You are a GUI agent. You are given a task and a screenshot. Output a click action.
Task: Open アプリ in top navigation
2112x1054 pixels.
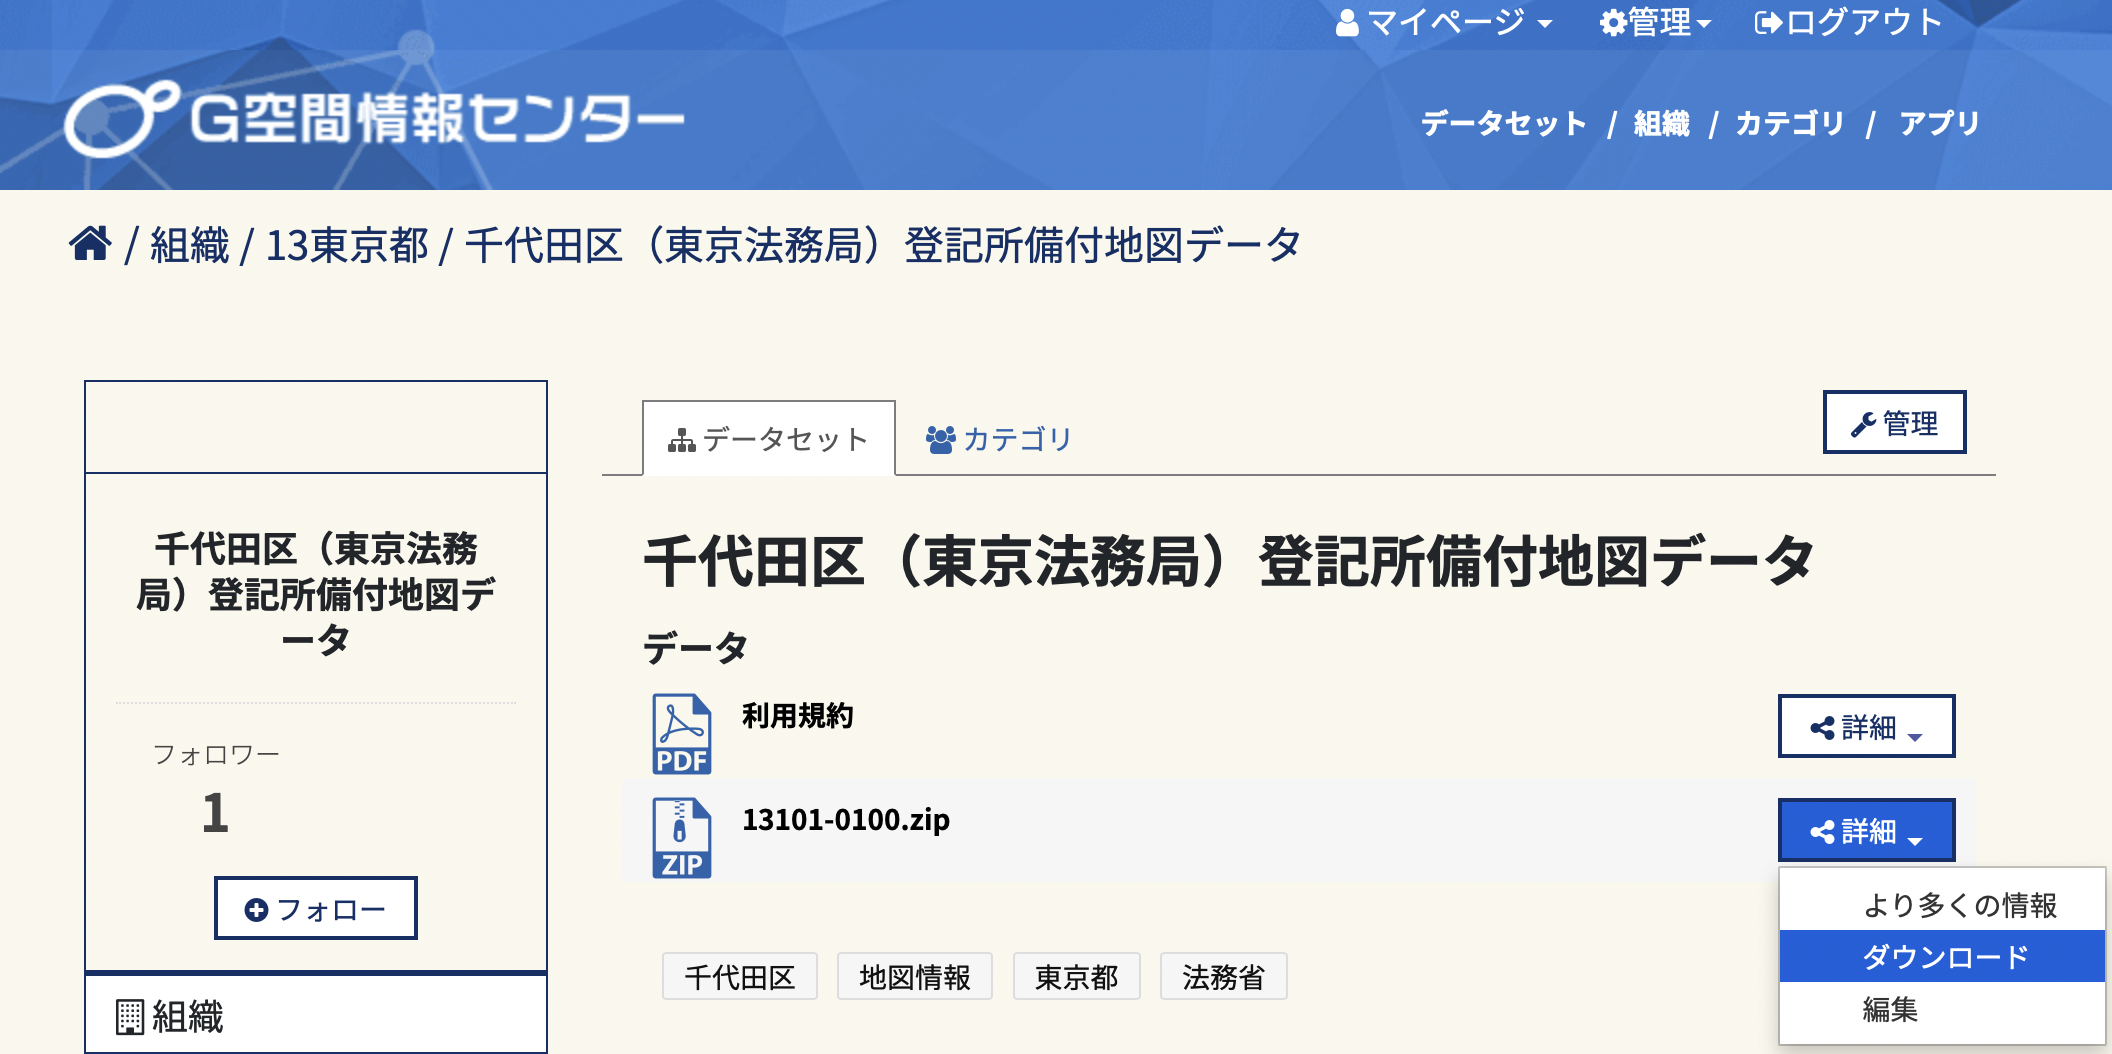(x=1939, y=123)
